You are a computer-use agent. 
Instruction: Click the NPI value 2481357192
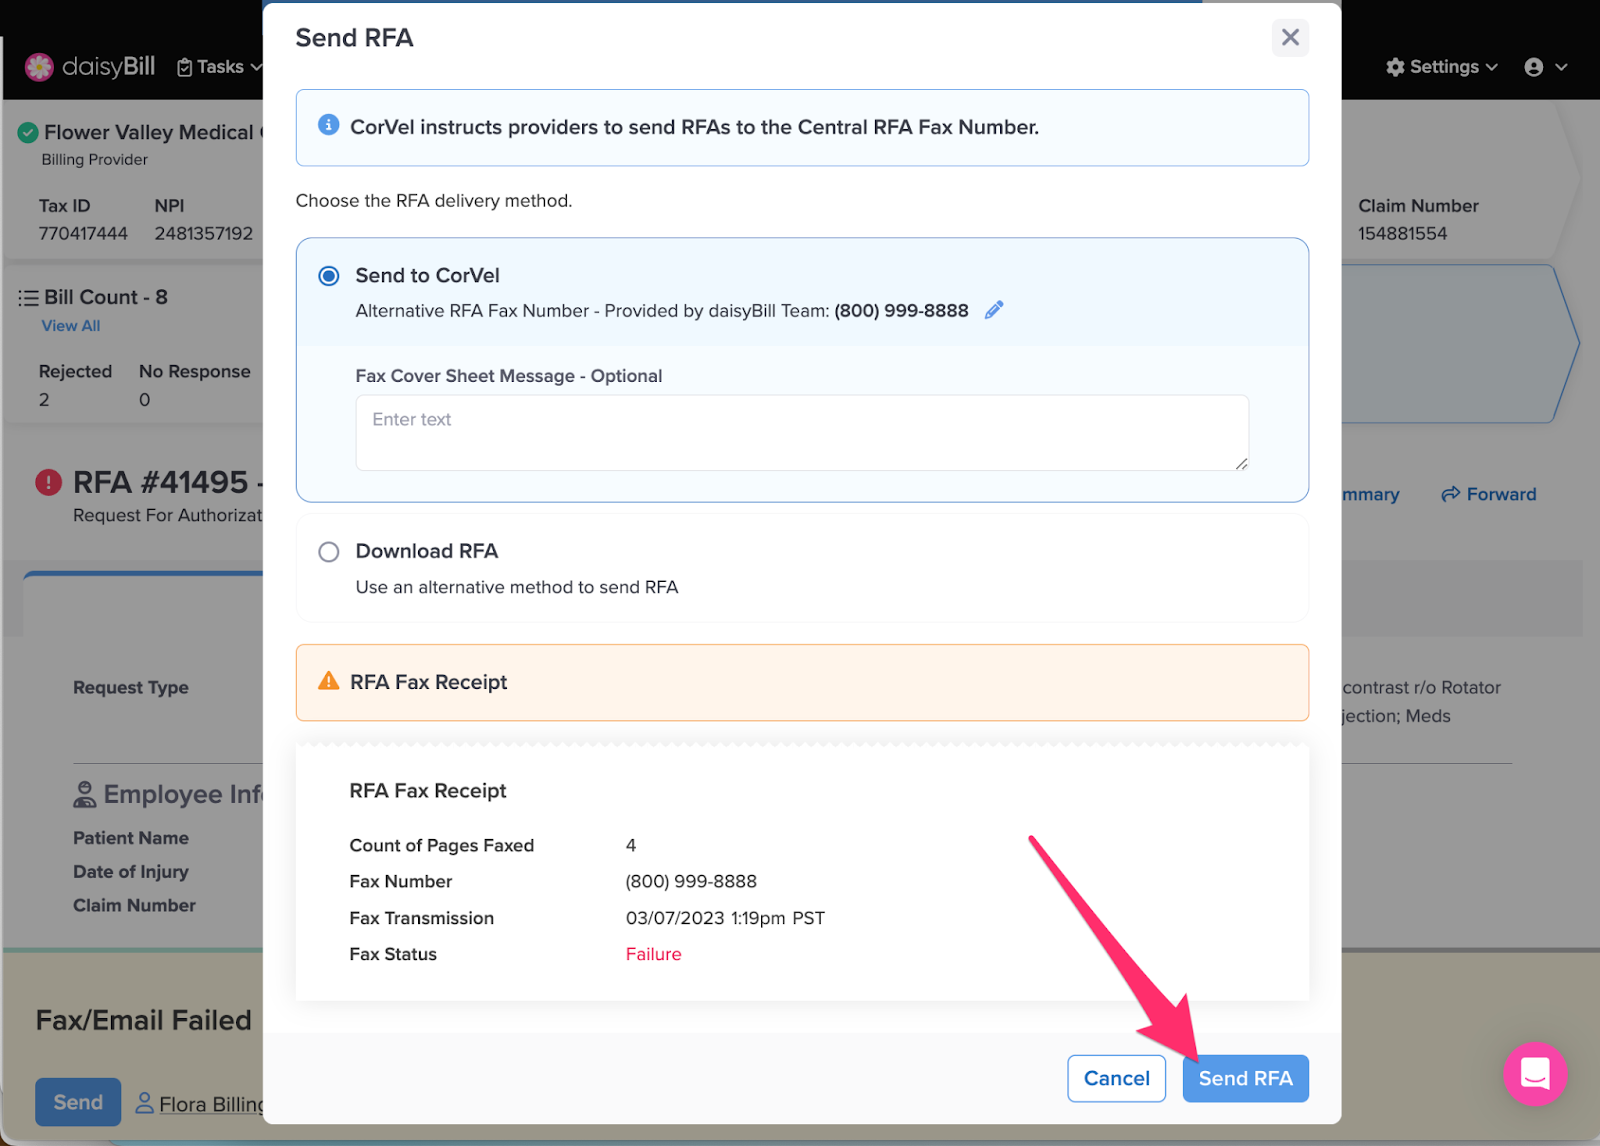204,233
